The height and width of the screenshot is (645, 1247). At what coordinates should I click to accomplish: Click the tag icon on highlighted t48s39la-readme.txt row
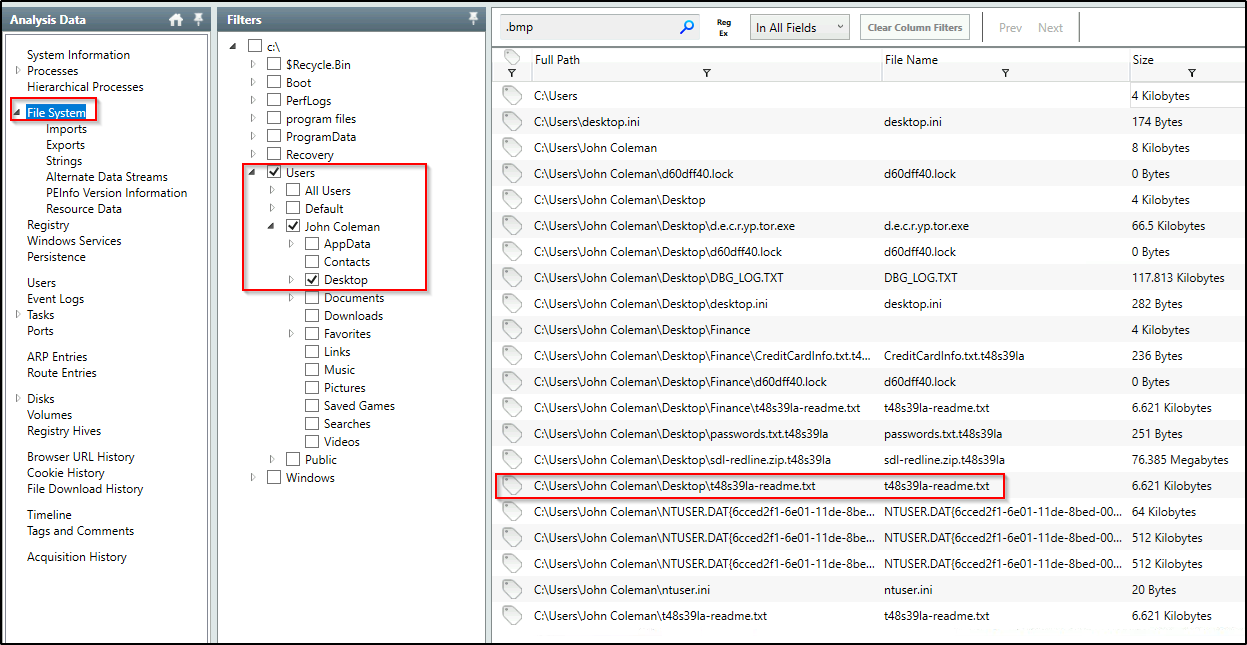[x=513, y=485]
